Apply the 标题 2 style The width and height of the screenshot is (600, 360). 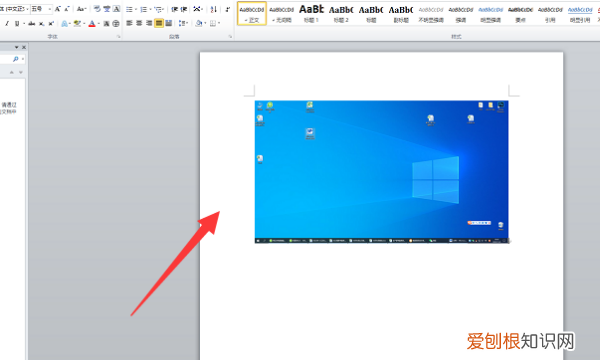(x=341, y=13)
